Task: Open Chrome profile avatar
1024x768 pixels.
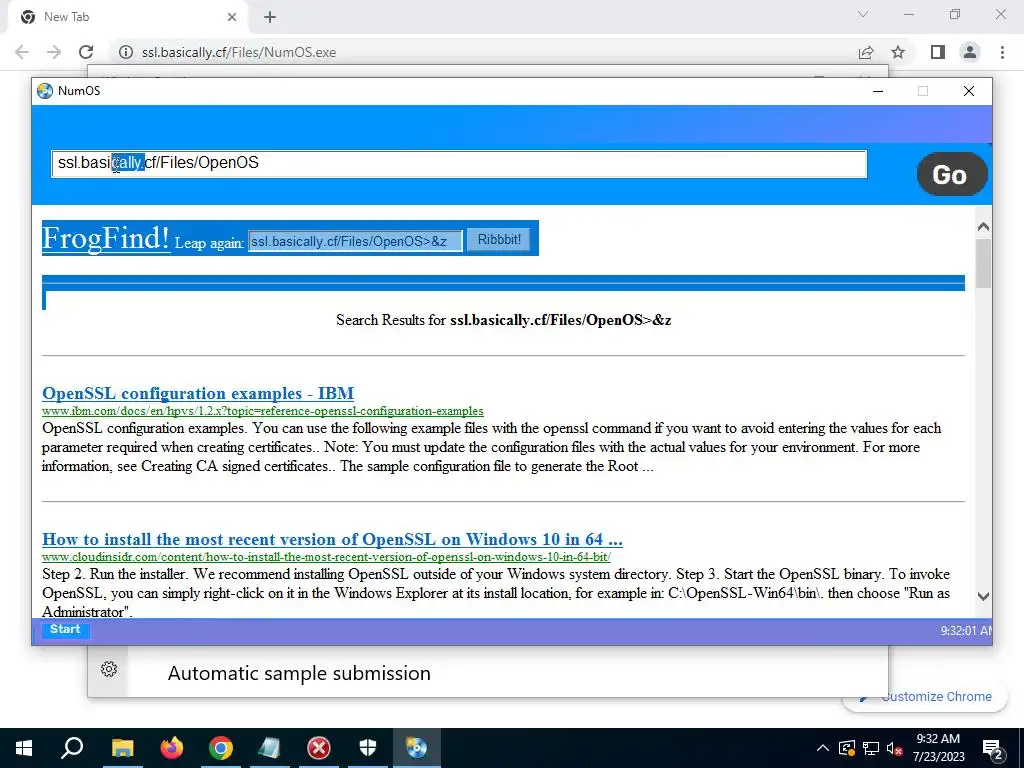Action: pyautogui.click(x=970, y=52)
